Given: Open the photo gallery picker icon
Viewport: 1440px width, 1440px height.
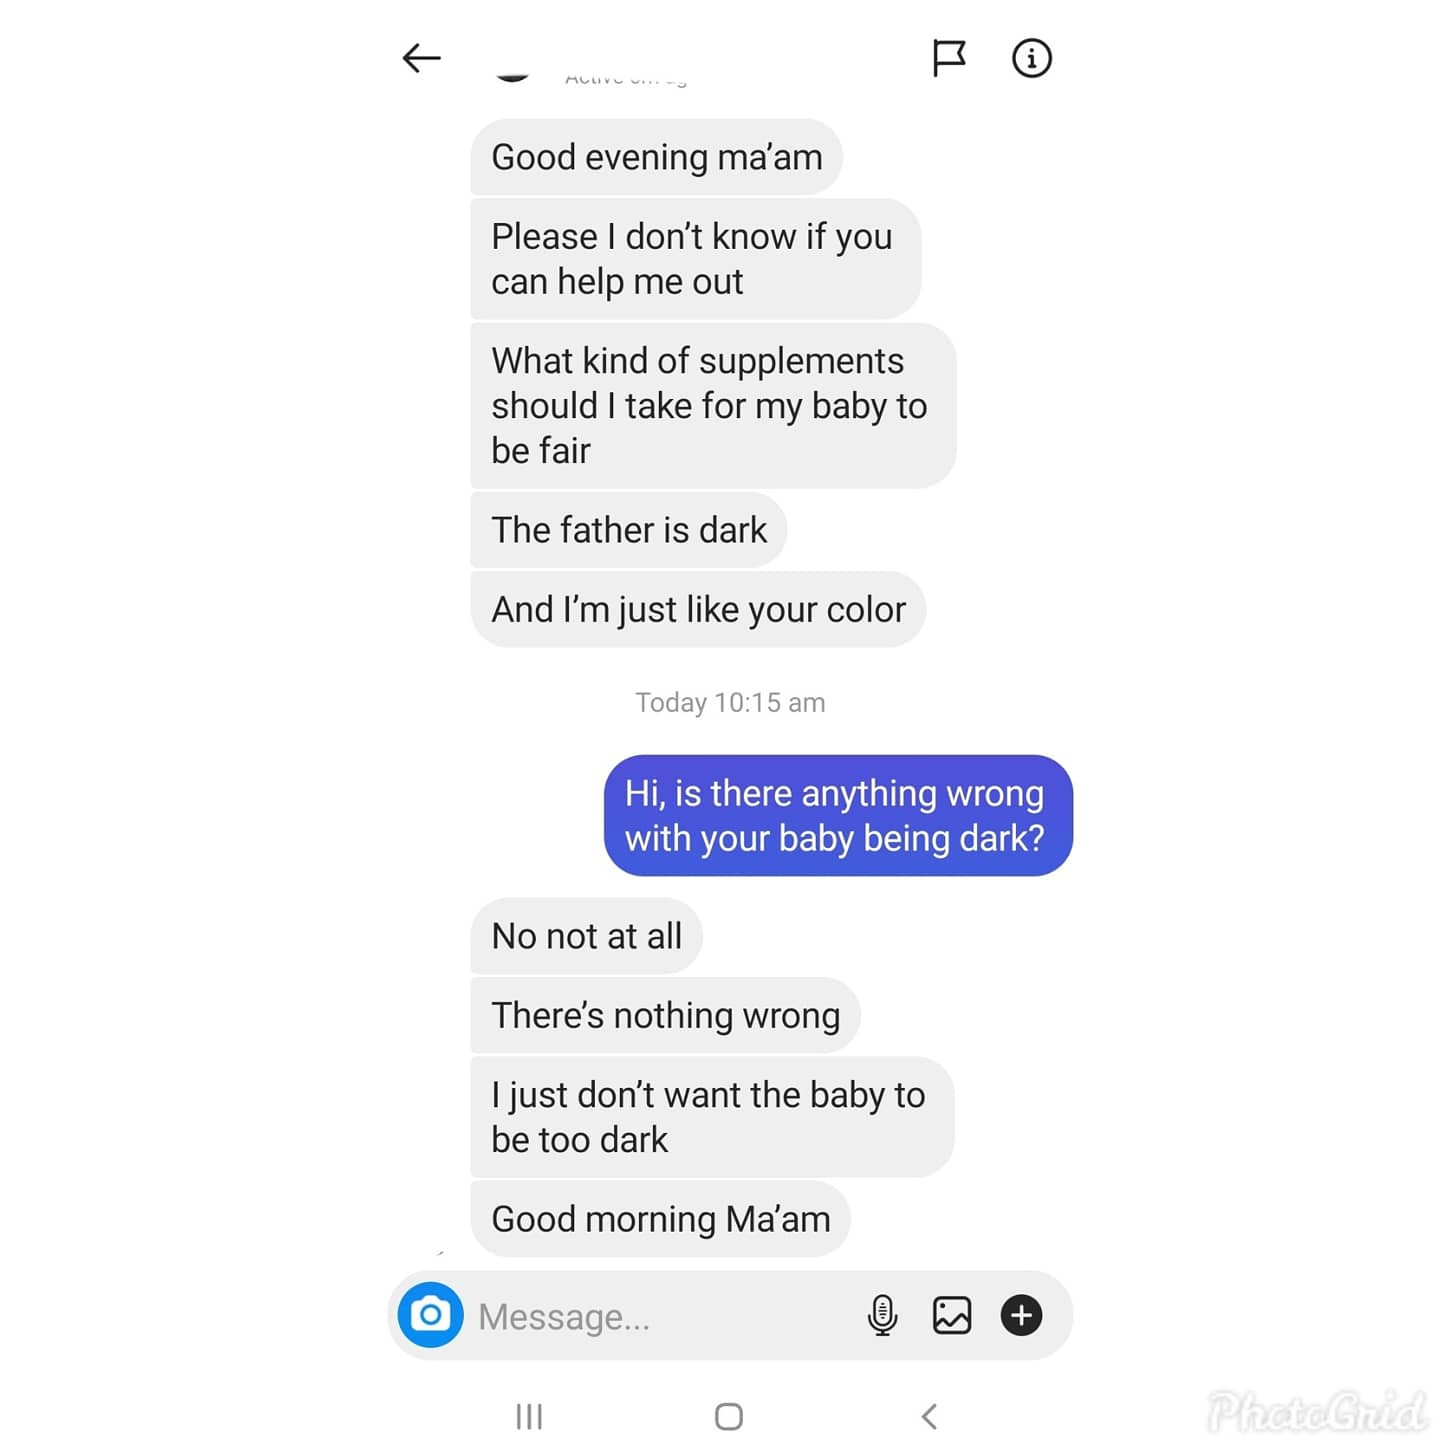Looking at the screenshot, I should (x=951, y=1315).
